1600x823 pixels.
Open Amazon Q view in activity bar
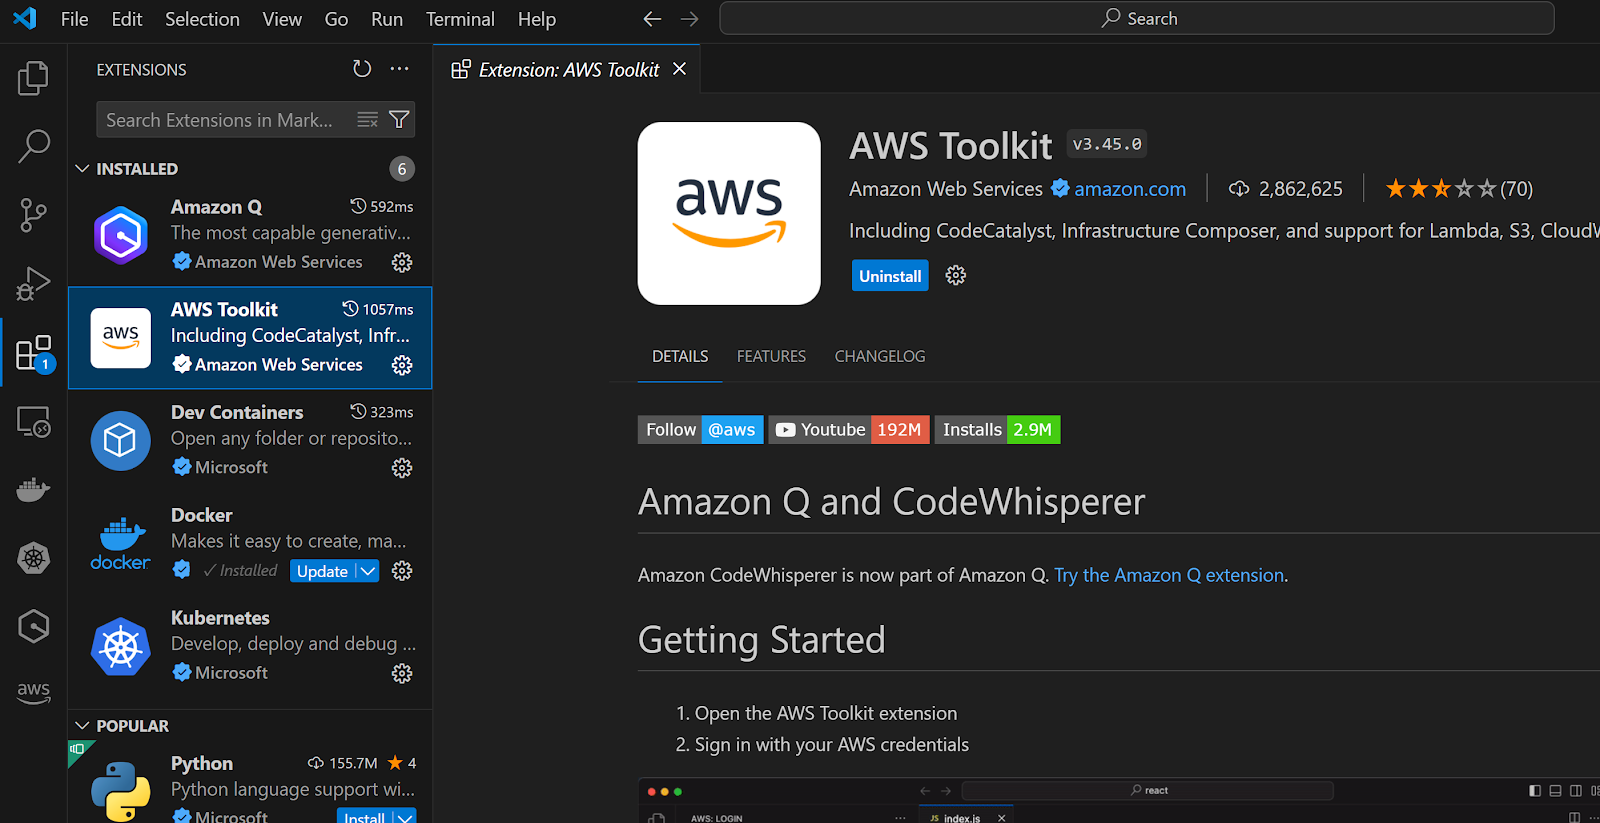coord(33,627)
